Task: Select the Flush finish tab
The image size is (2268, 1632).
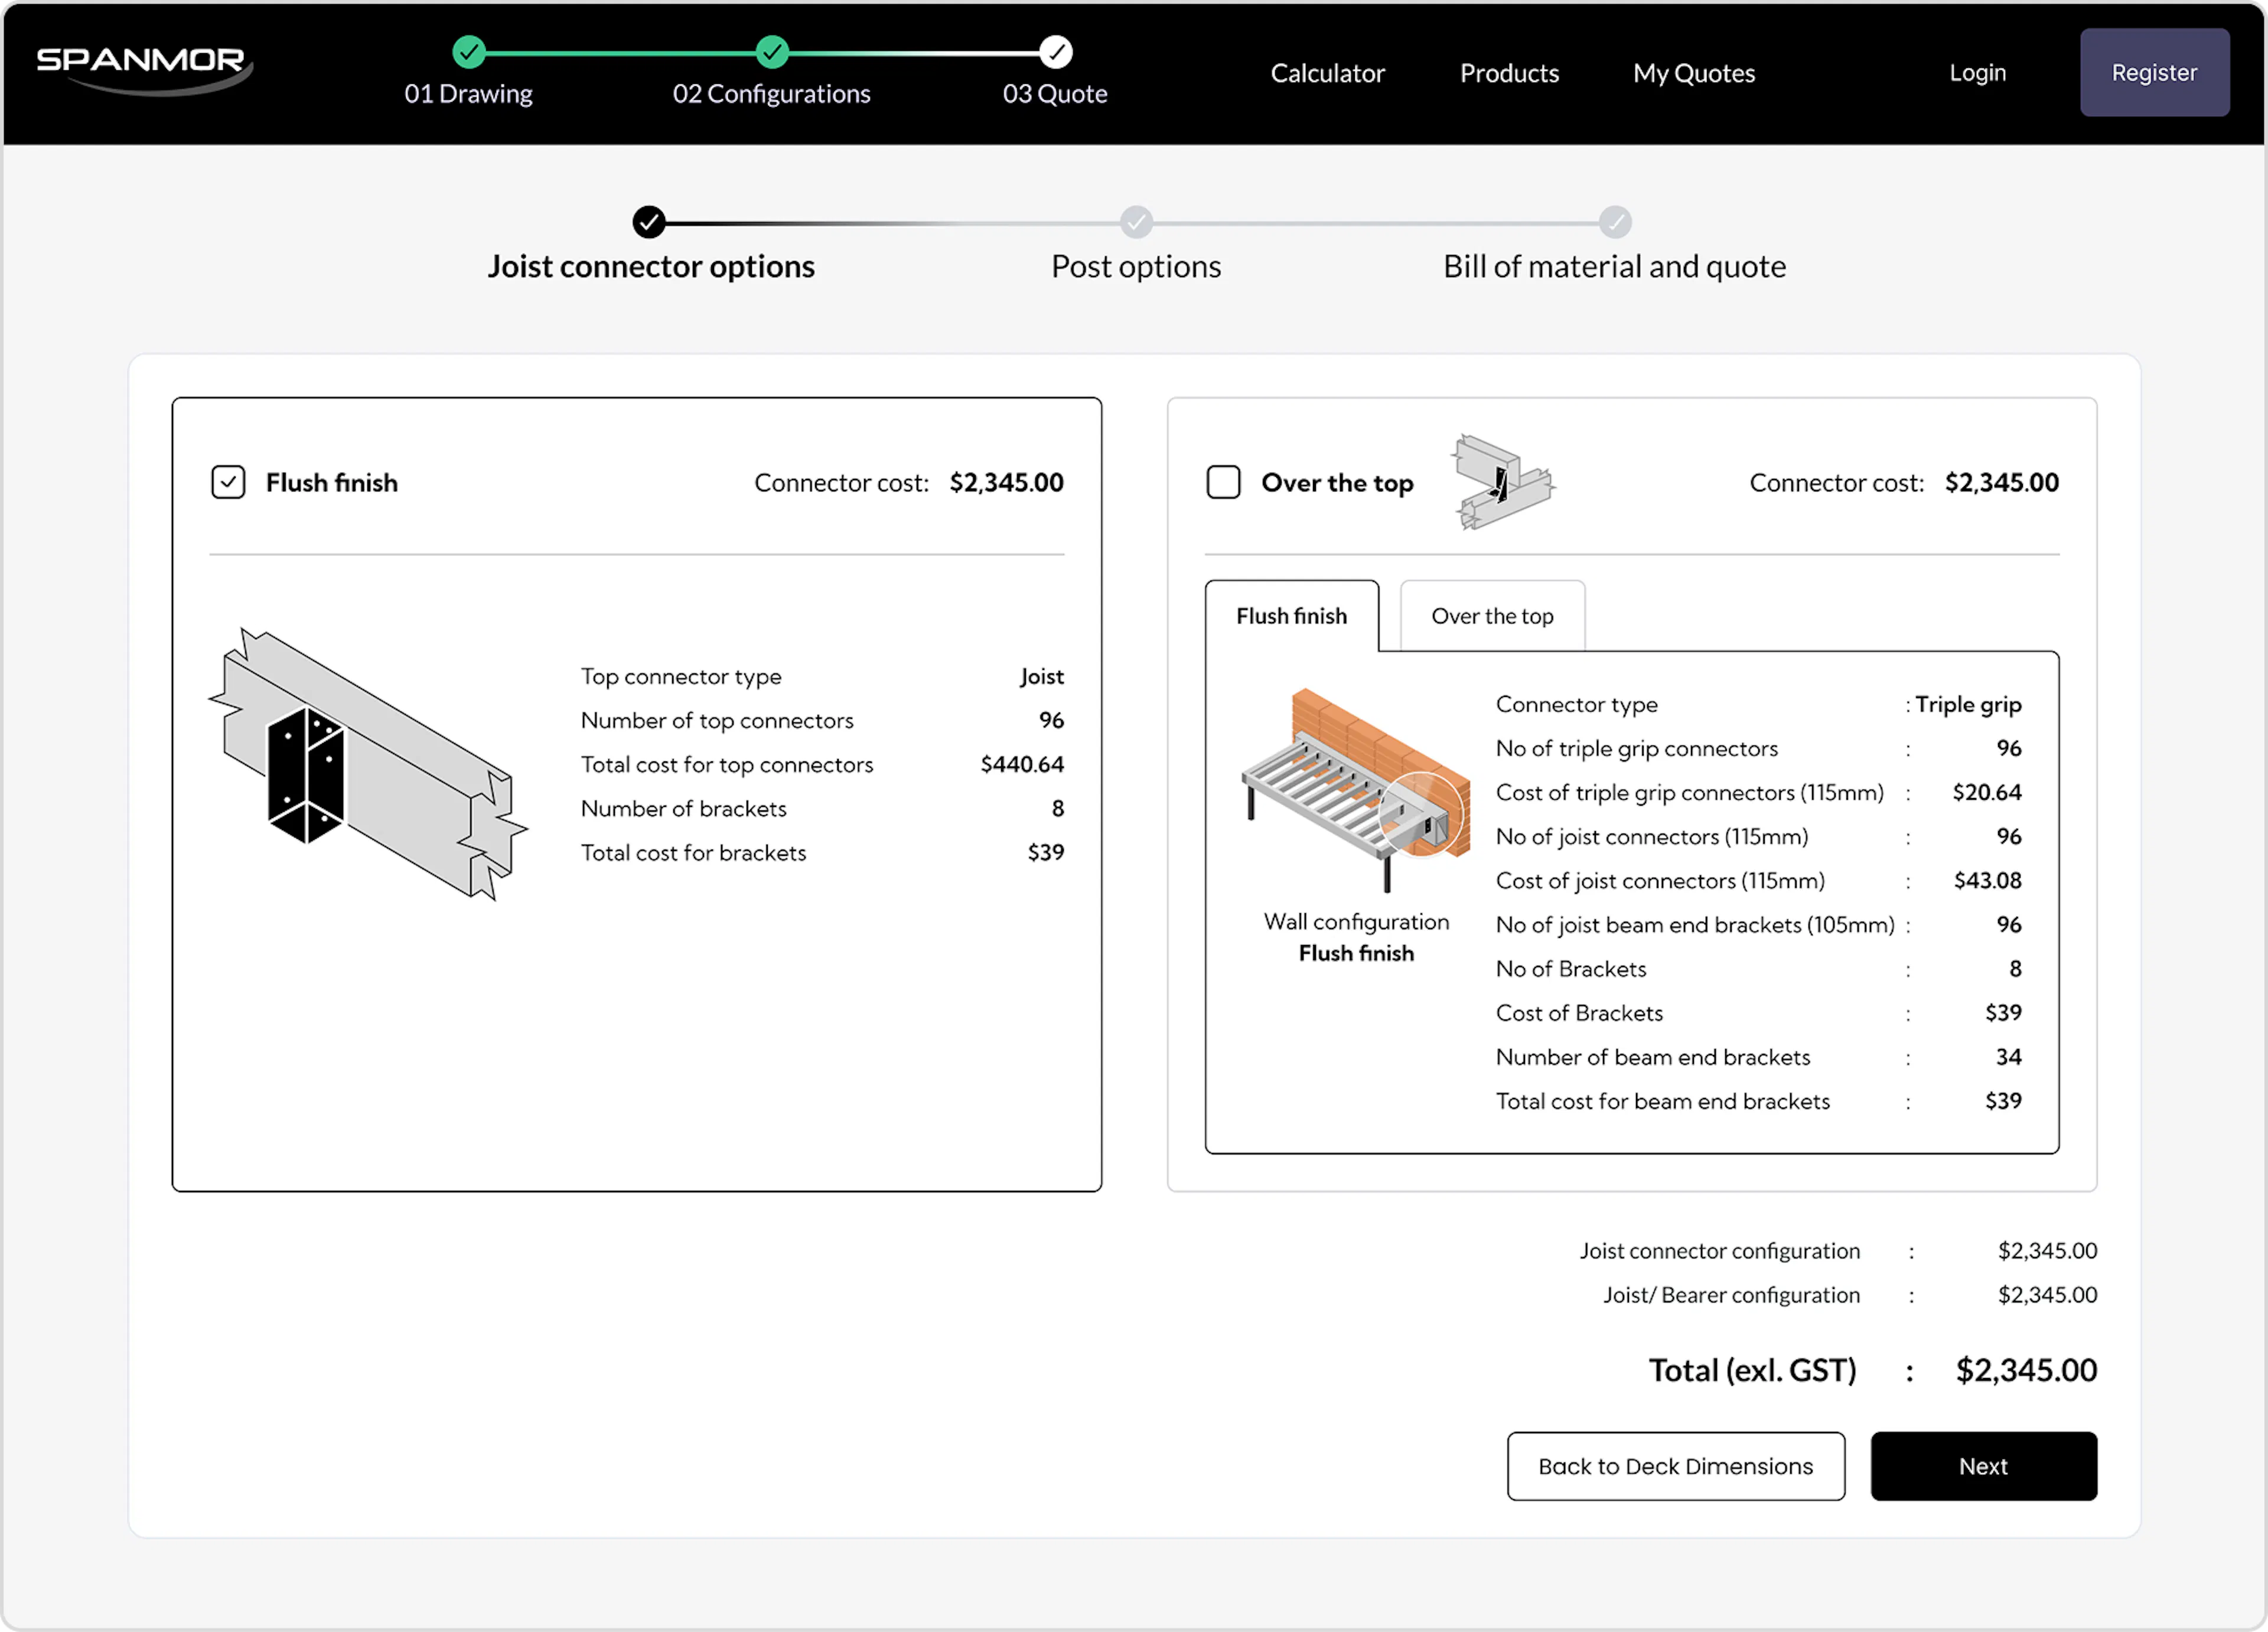Action: pyautogui.click(x=1290, y=616)
